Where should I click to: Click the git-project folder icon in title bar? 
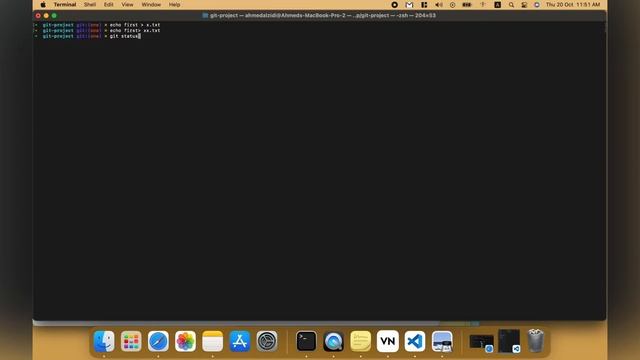click(205, 15)
